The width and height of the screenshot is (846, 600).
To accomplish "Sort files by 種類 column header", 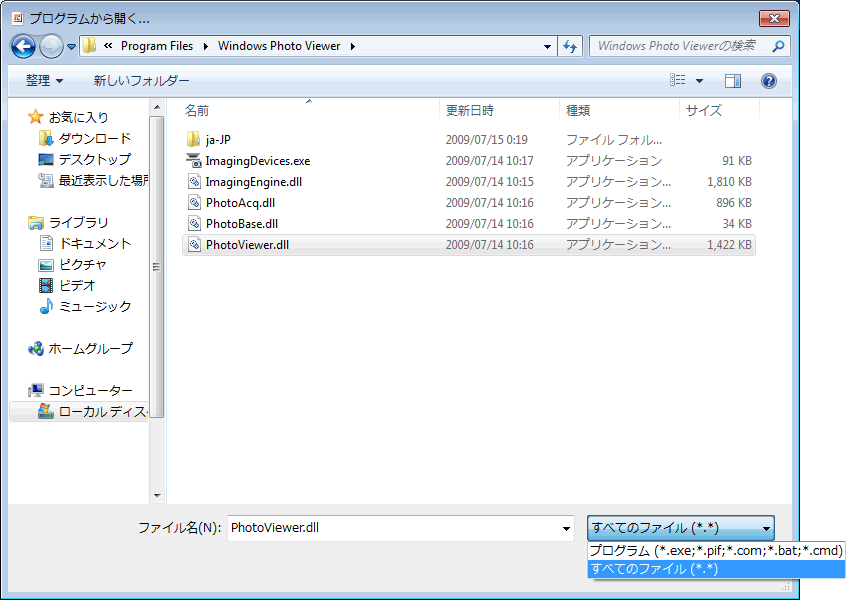I will click(578, 111).
